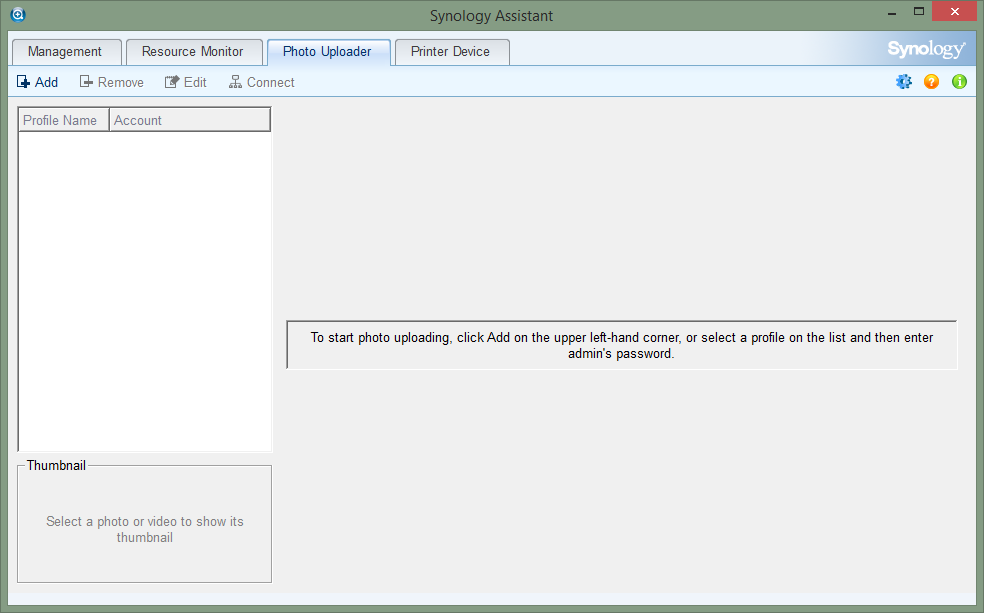Minimize the Synology Assistant window
The image size is (984, 613).
coord(892,12)
